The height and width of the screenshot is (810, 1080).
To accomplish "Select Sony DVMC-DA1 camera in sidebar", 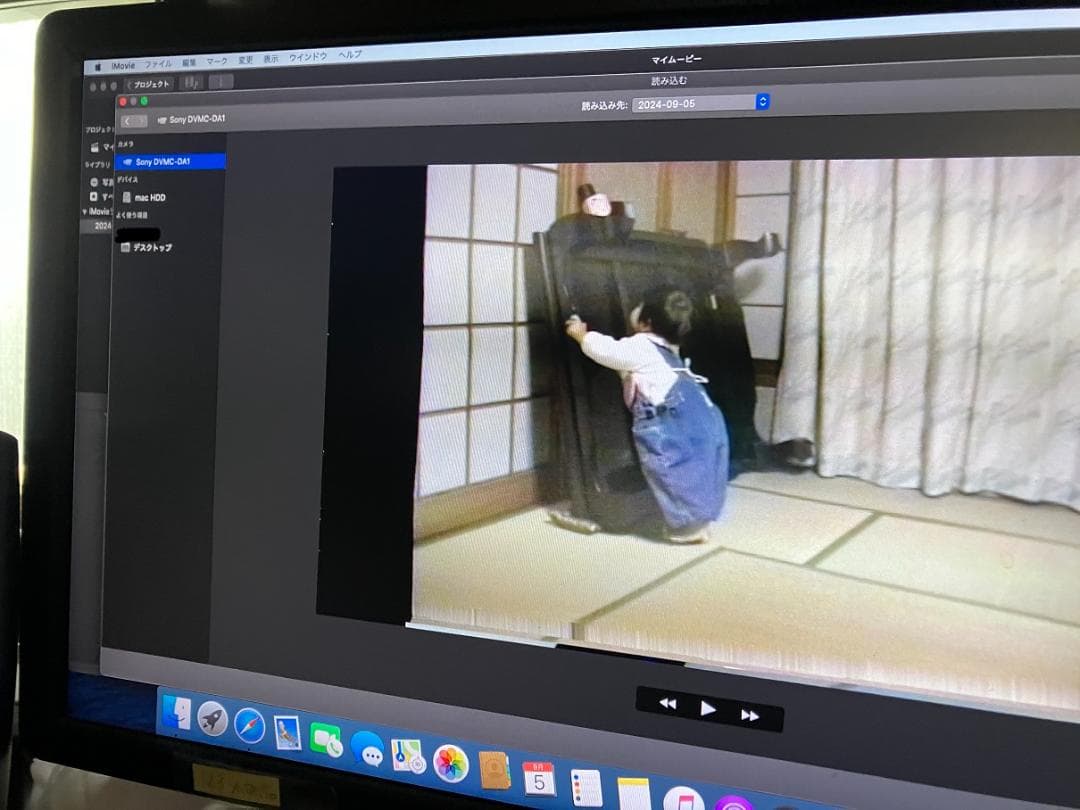I will pyautogui.click(x=164, y=161).
